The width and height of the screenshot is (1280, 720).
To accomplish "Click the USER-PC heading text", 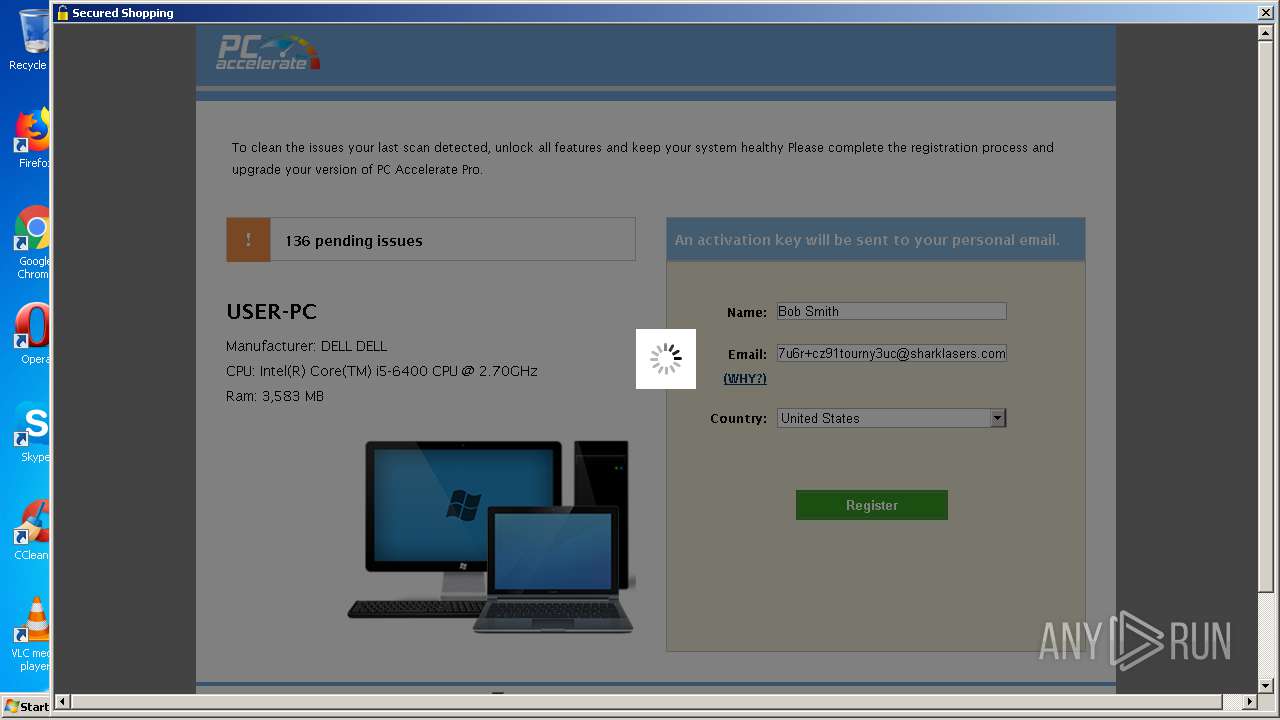I will pyautogui.click(x=271, y=311).
